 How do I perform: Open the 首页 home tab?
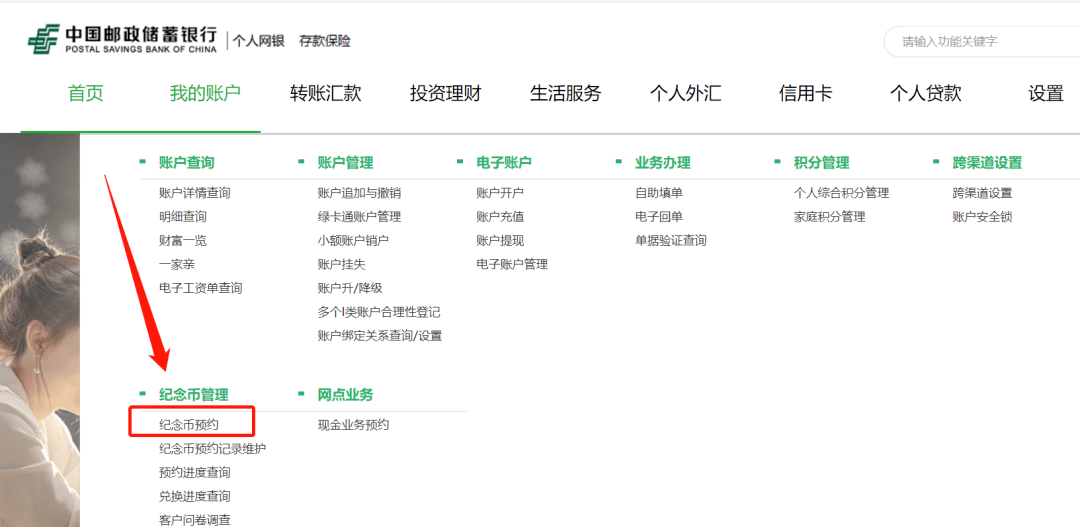pyautogui.click(x=86, y=94)
